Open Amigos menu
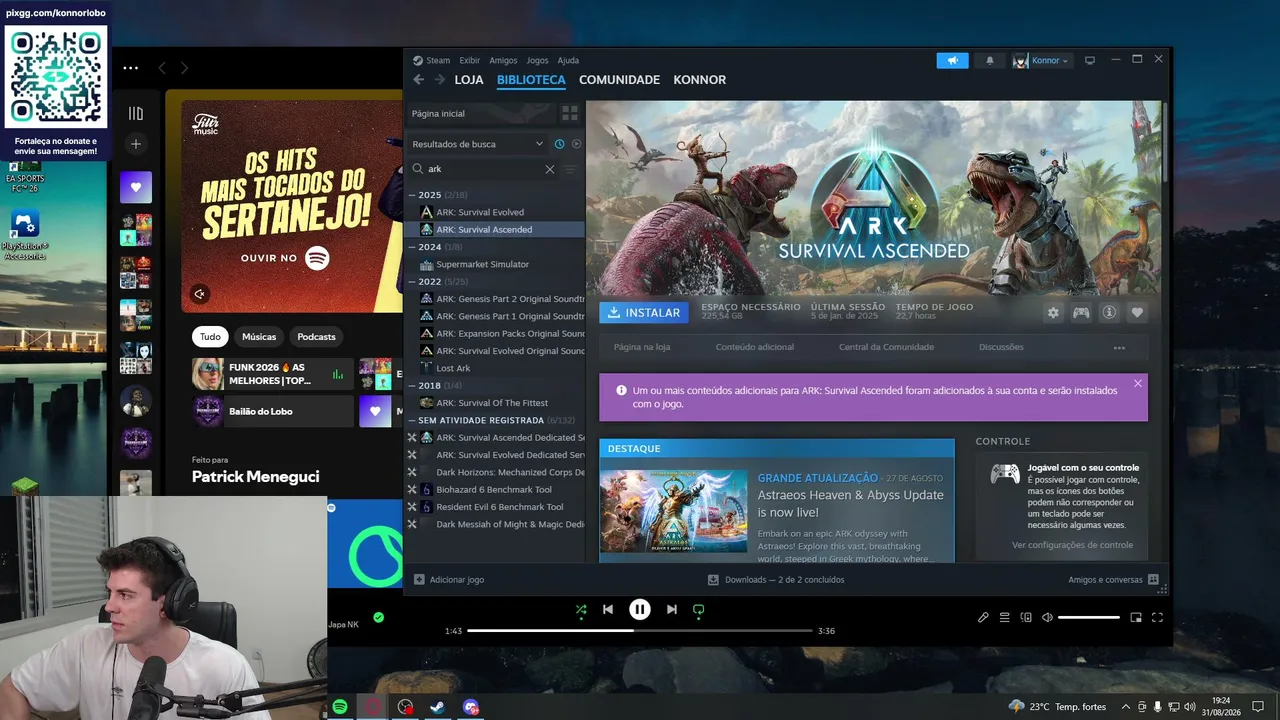The width and height of the screenshot is (1280, 720). (x=503, y=60)
